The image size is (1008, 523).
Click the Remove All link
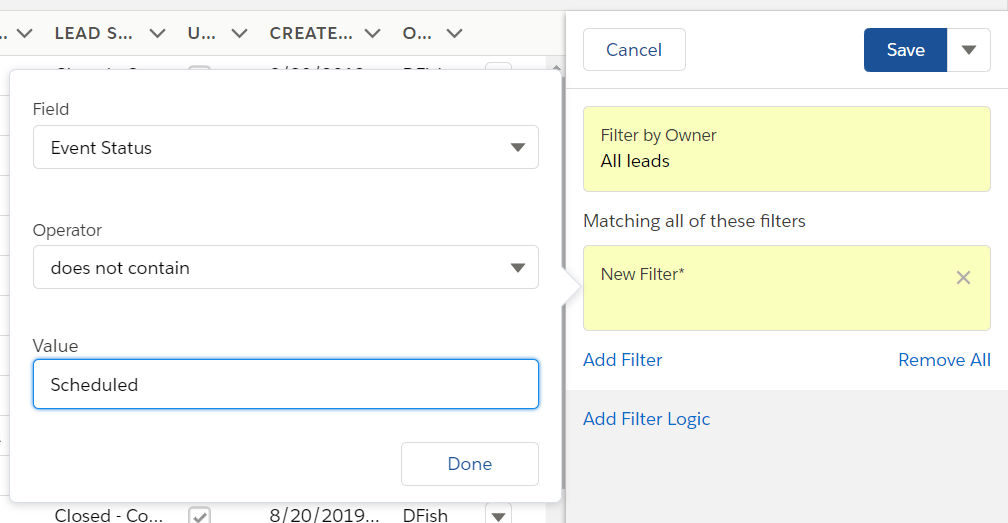click(943, 360)
